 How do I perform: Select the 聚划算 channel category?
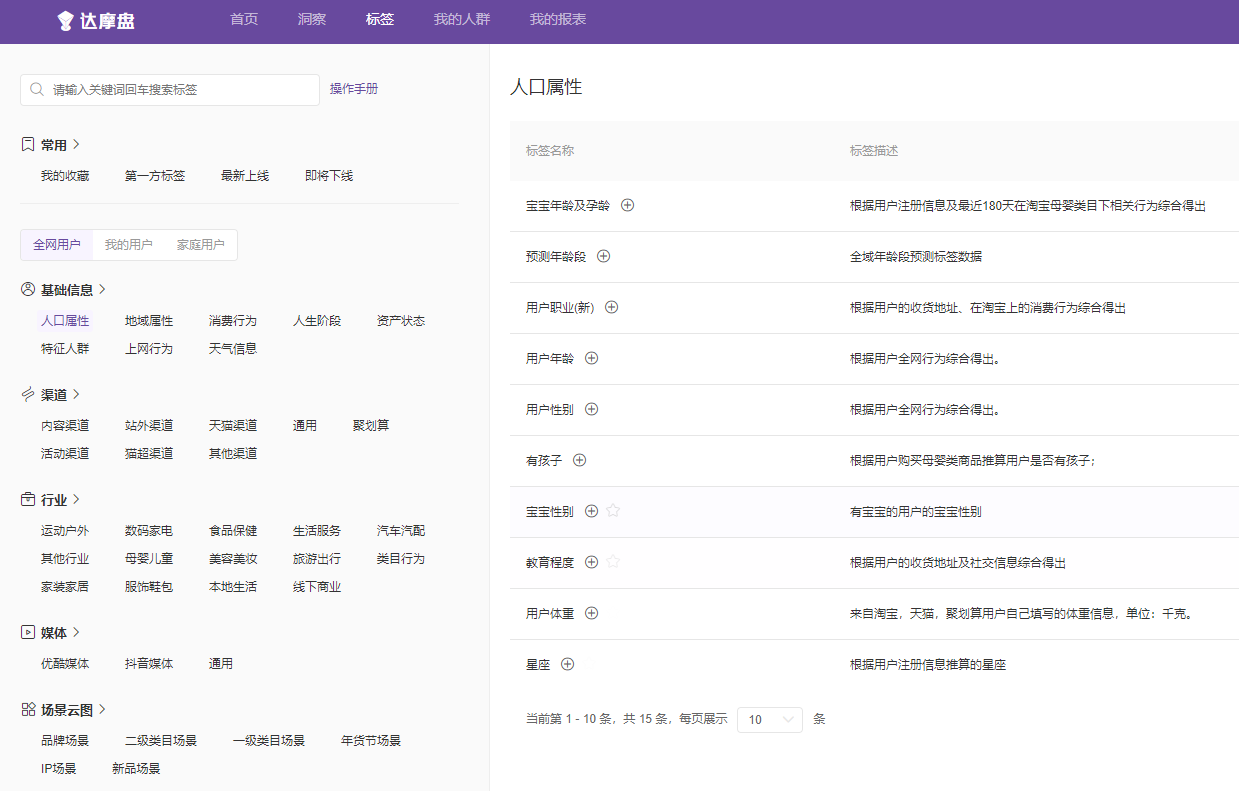pos(371,426)
